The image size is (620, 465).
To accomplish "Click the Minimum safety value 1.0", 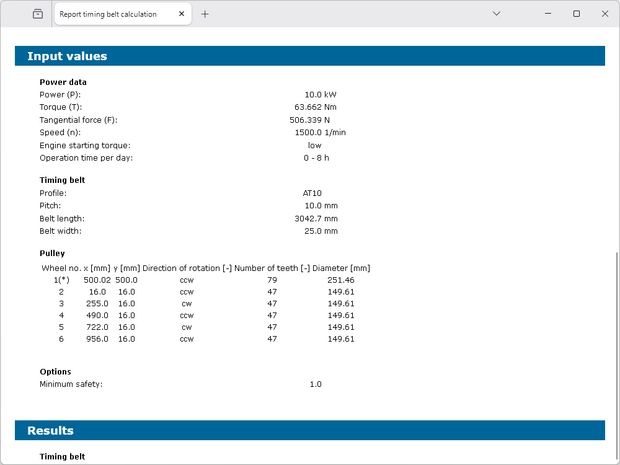I will pos(315,384).
